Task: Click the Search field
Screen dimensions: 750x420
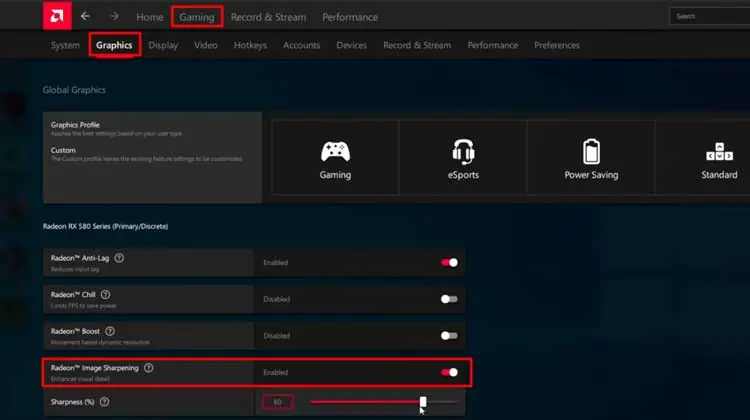Action: click(x=709, y=16)
